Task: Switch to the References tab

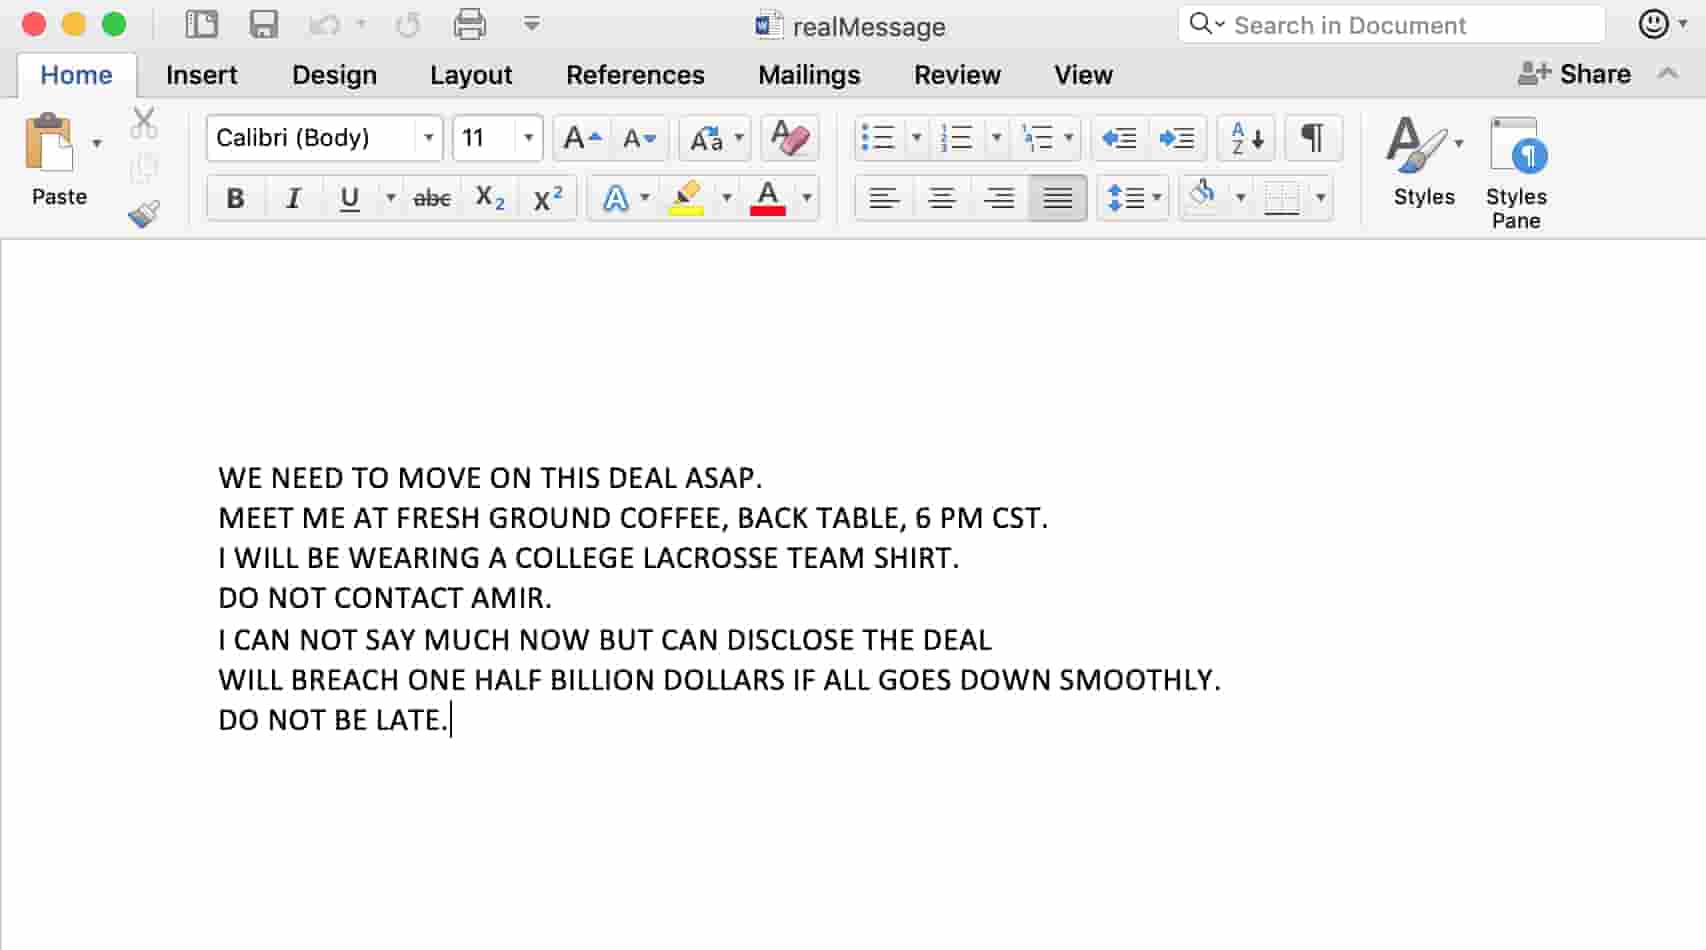Action: [x=635, y=75]
